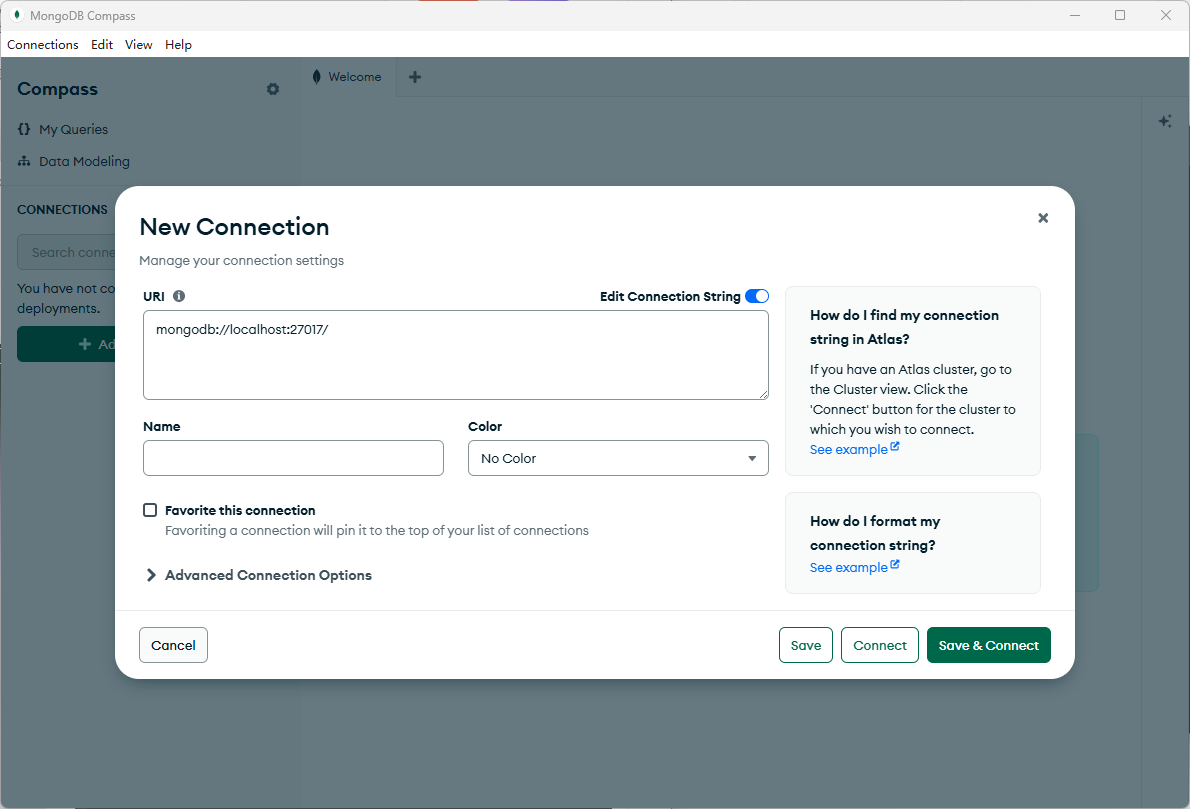Open the Connections menu
This screenshot has height=809, width=1190.
pos(42,44)
